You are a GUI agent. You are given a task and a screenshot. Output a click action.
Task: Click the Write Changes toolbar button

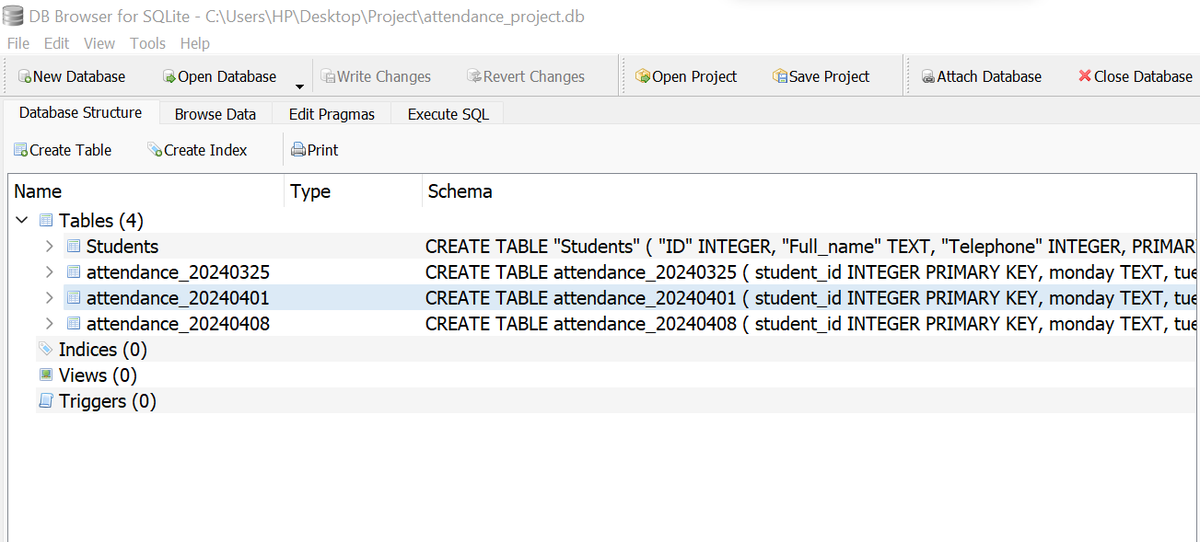[x=376, y=77]
